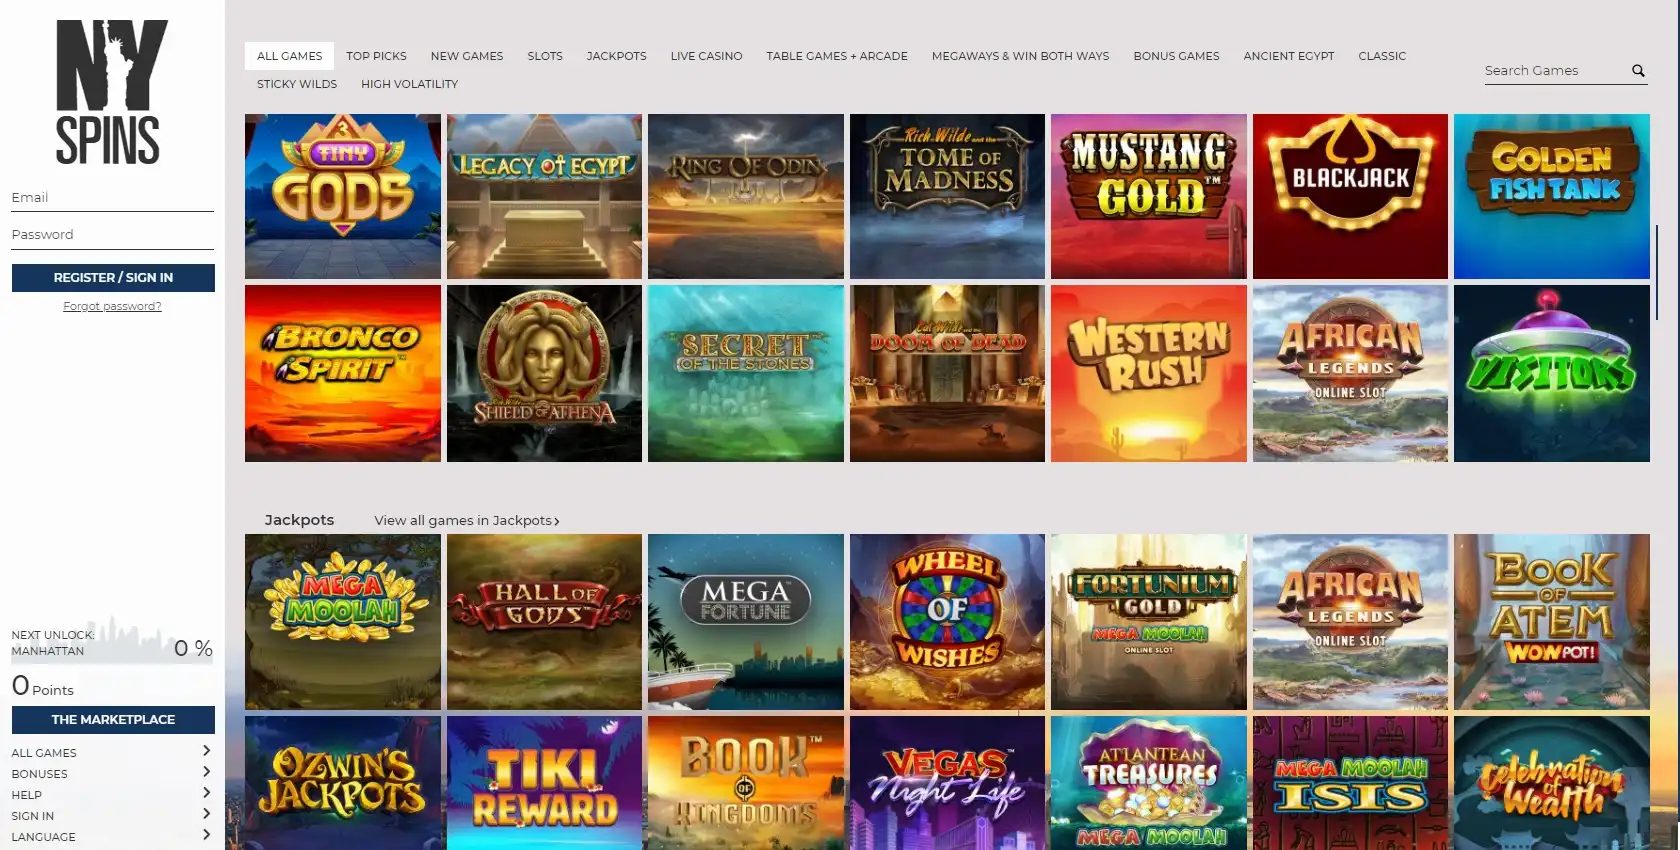Click the search magnifier icon
The width and height of the screenshot is (1680, 850).
pos(1638,71)
